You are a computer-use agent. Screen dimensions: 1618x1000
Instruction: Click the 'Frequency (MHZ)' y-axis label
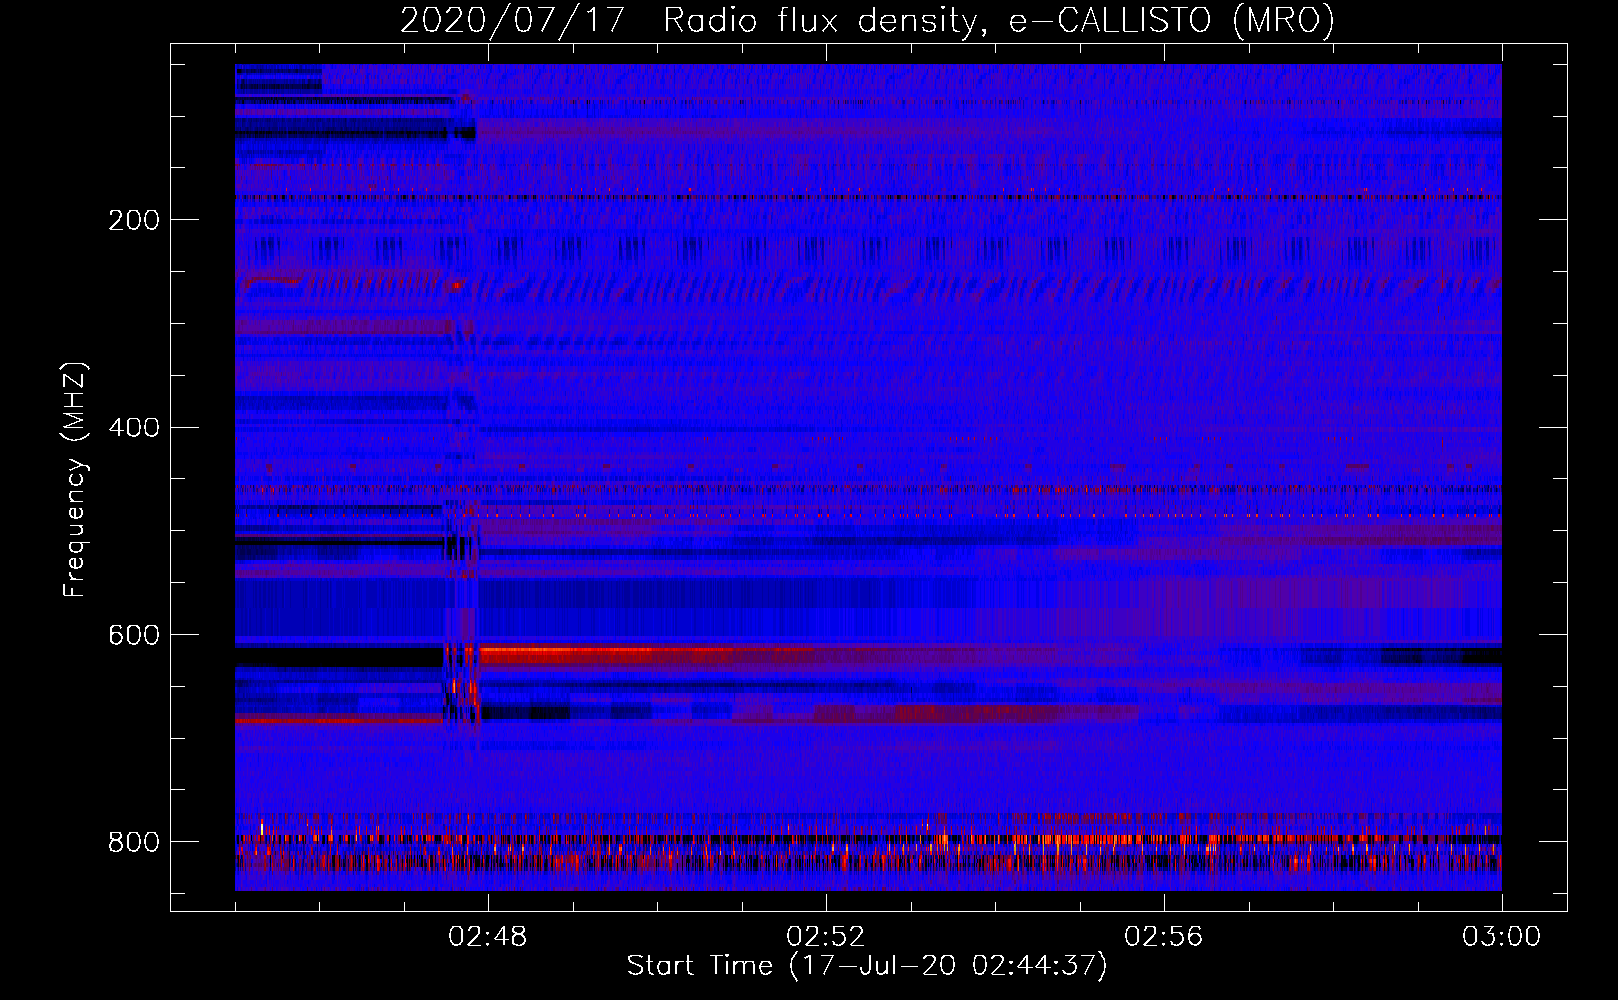pyautogui.click(x=75, y=479)
